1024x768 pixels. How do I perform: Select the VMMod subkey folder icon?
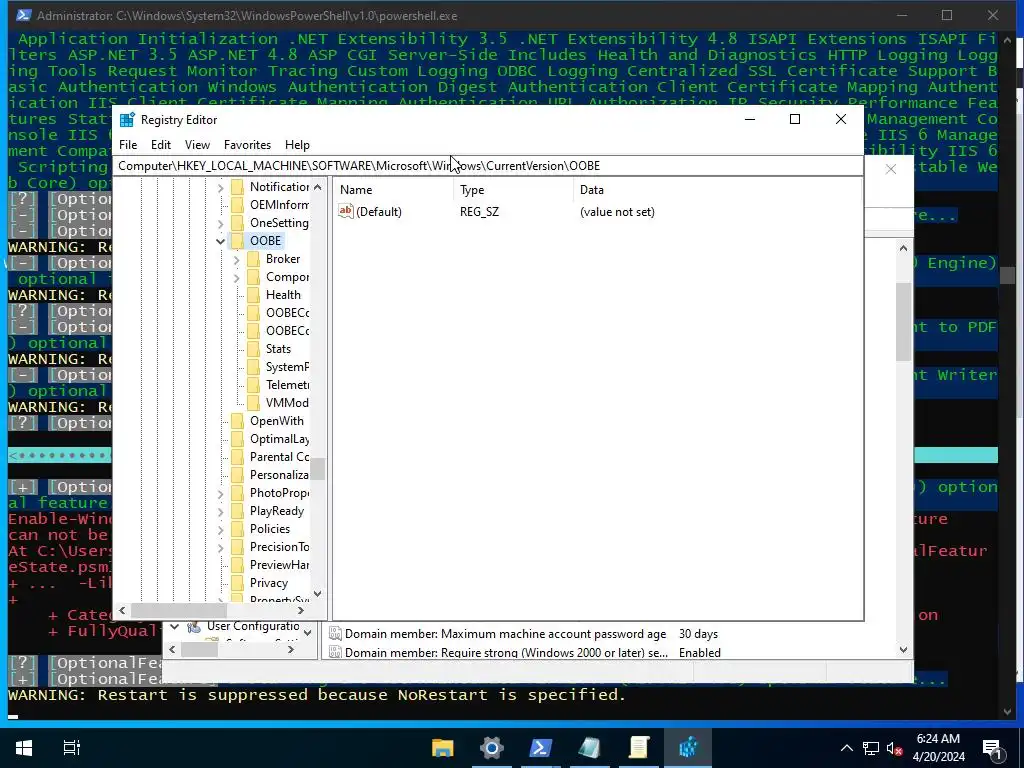253,403
